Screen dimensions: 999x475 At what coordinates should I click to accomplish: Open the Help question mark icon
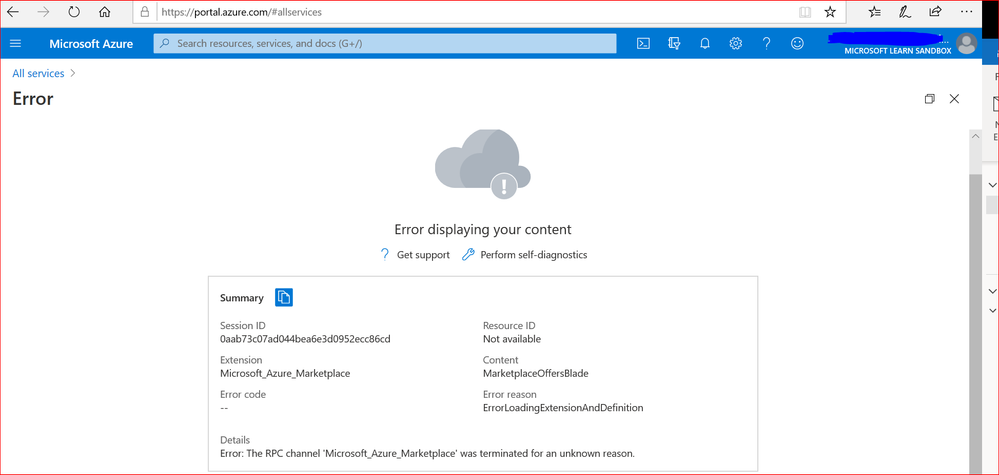point(766,43)
